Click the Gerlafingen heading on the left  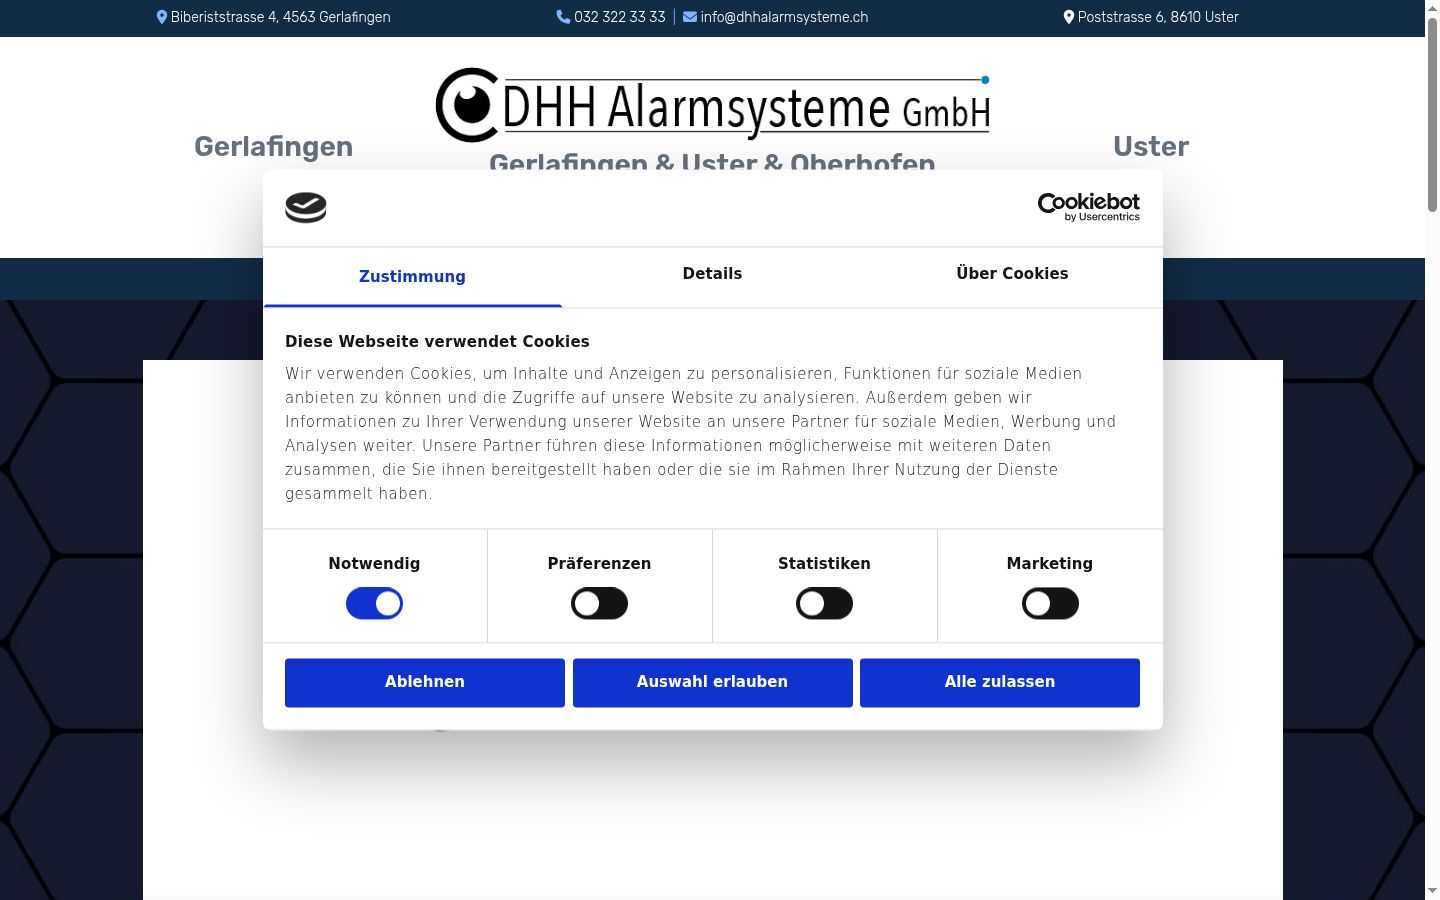coord(273,147)
